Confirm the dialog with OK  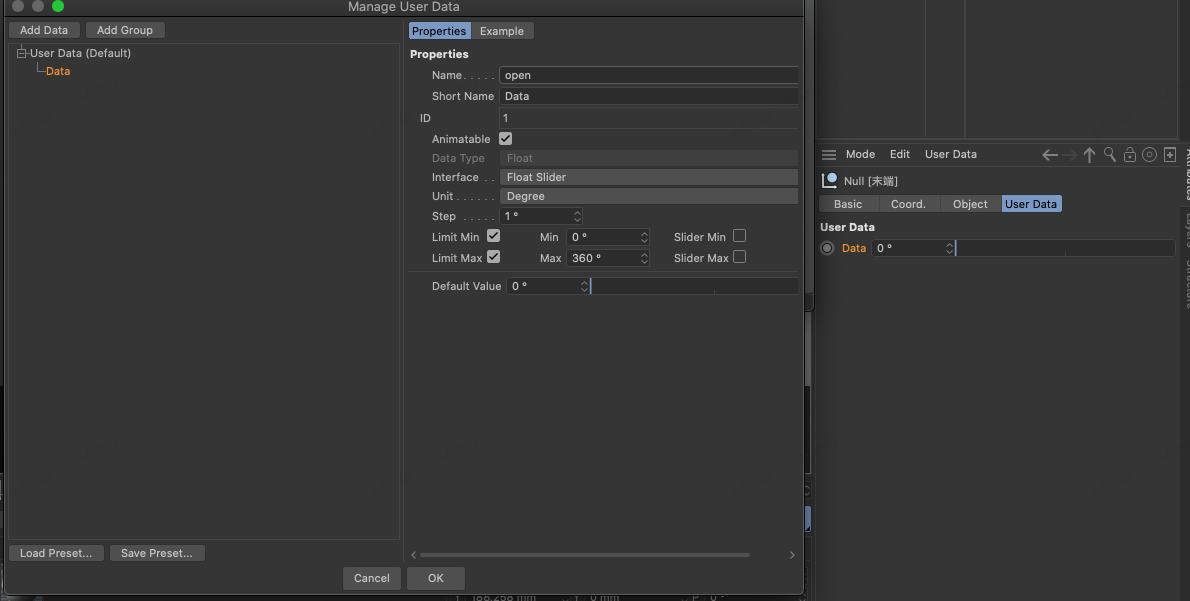pos(436,578)
